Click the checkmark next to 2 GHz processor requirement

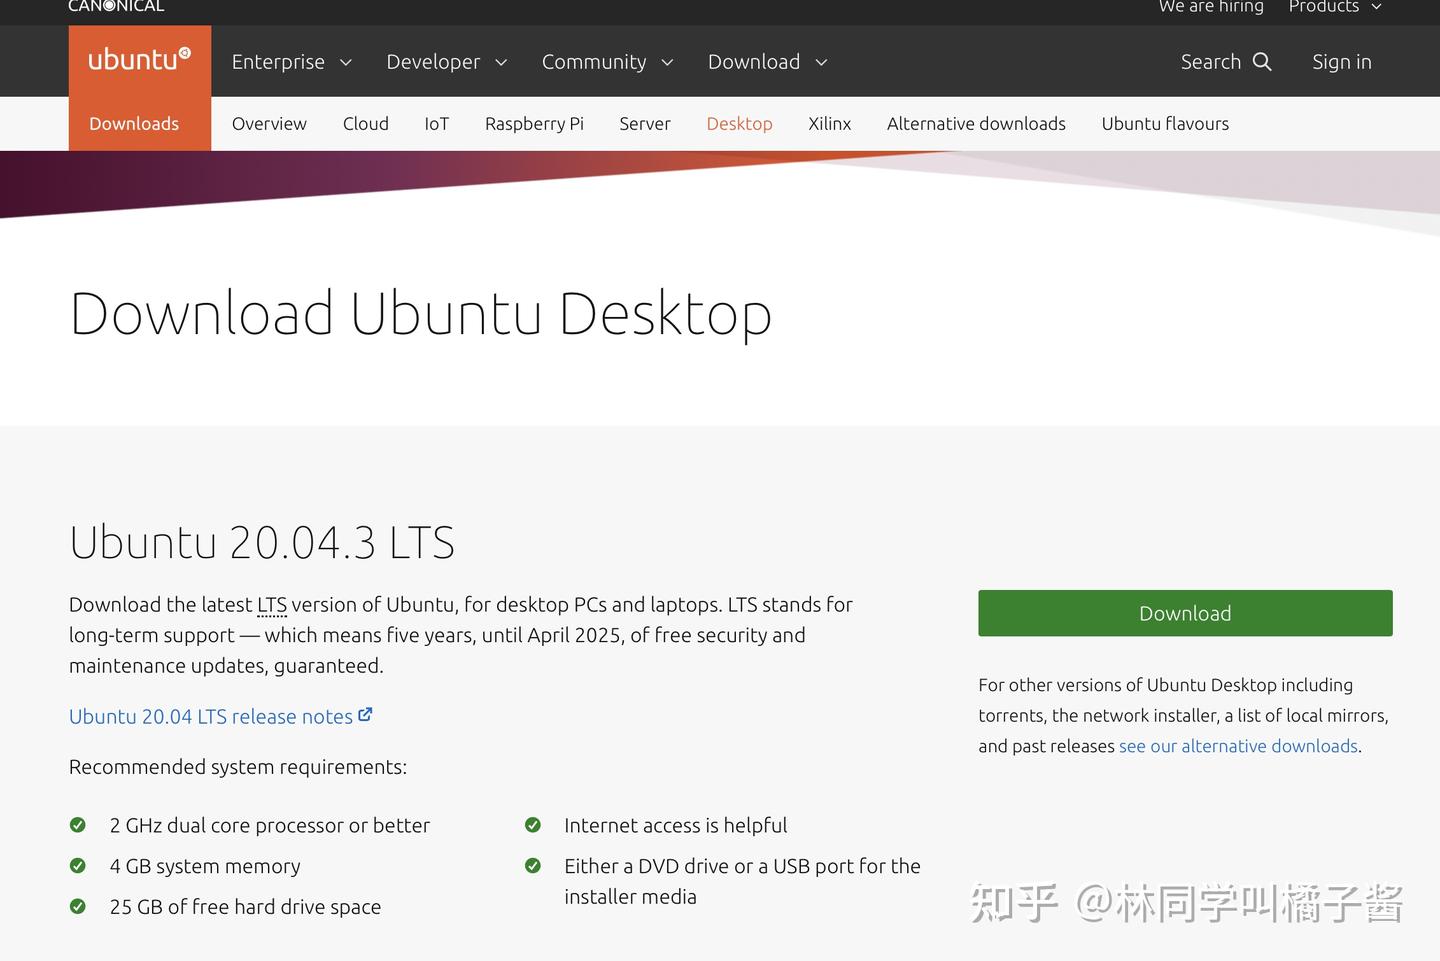tap(78, 824)
